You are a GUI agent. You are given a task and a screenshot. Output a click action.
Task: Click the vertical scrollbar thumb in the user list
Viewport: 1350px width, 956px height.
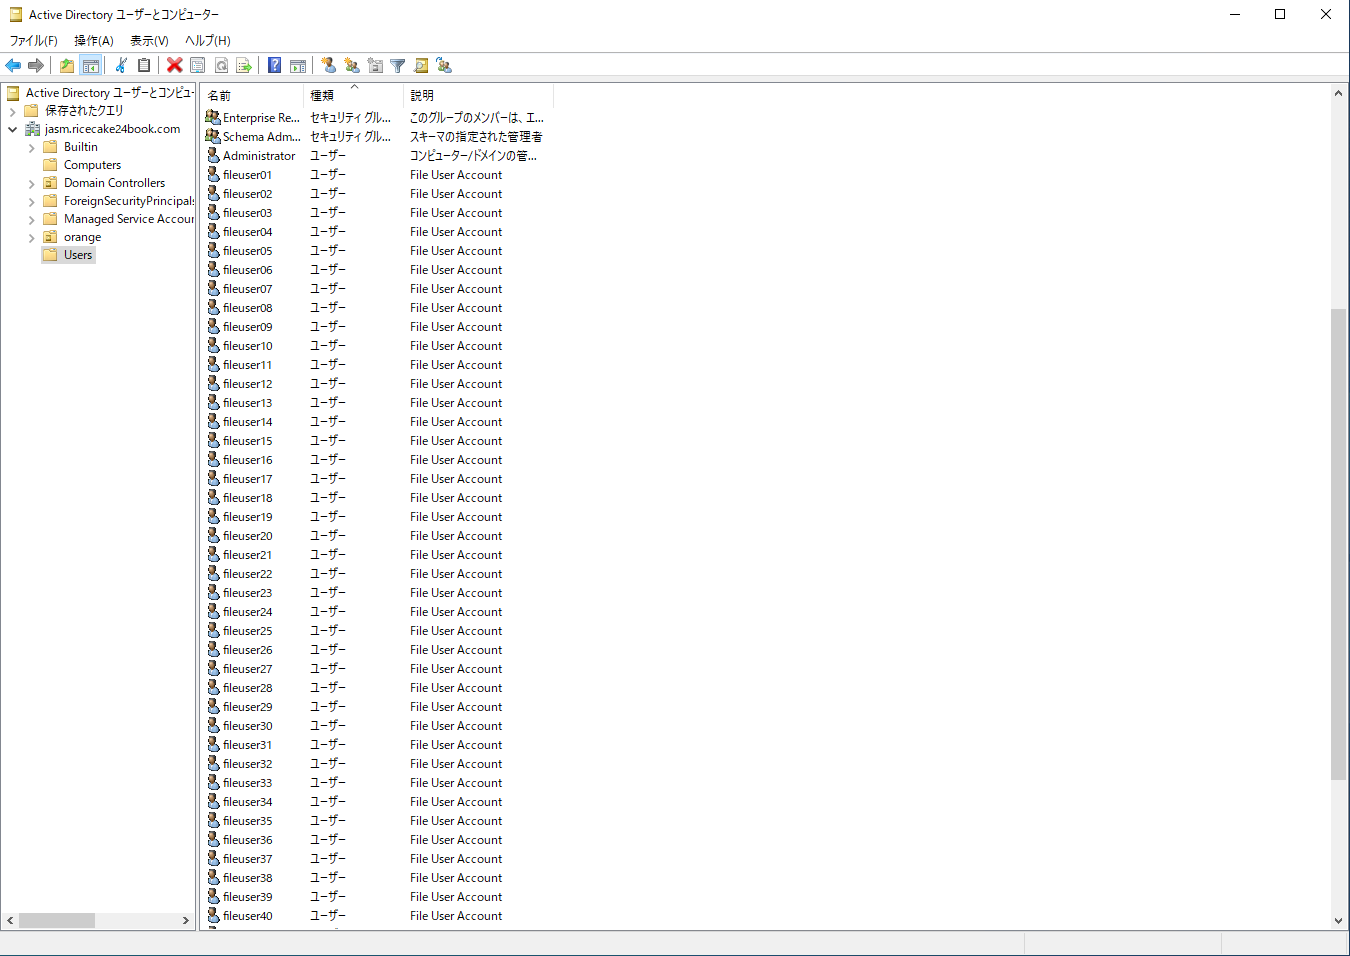(1338, 545)
